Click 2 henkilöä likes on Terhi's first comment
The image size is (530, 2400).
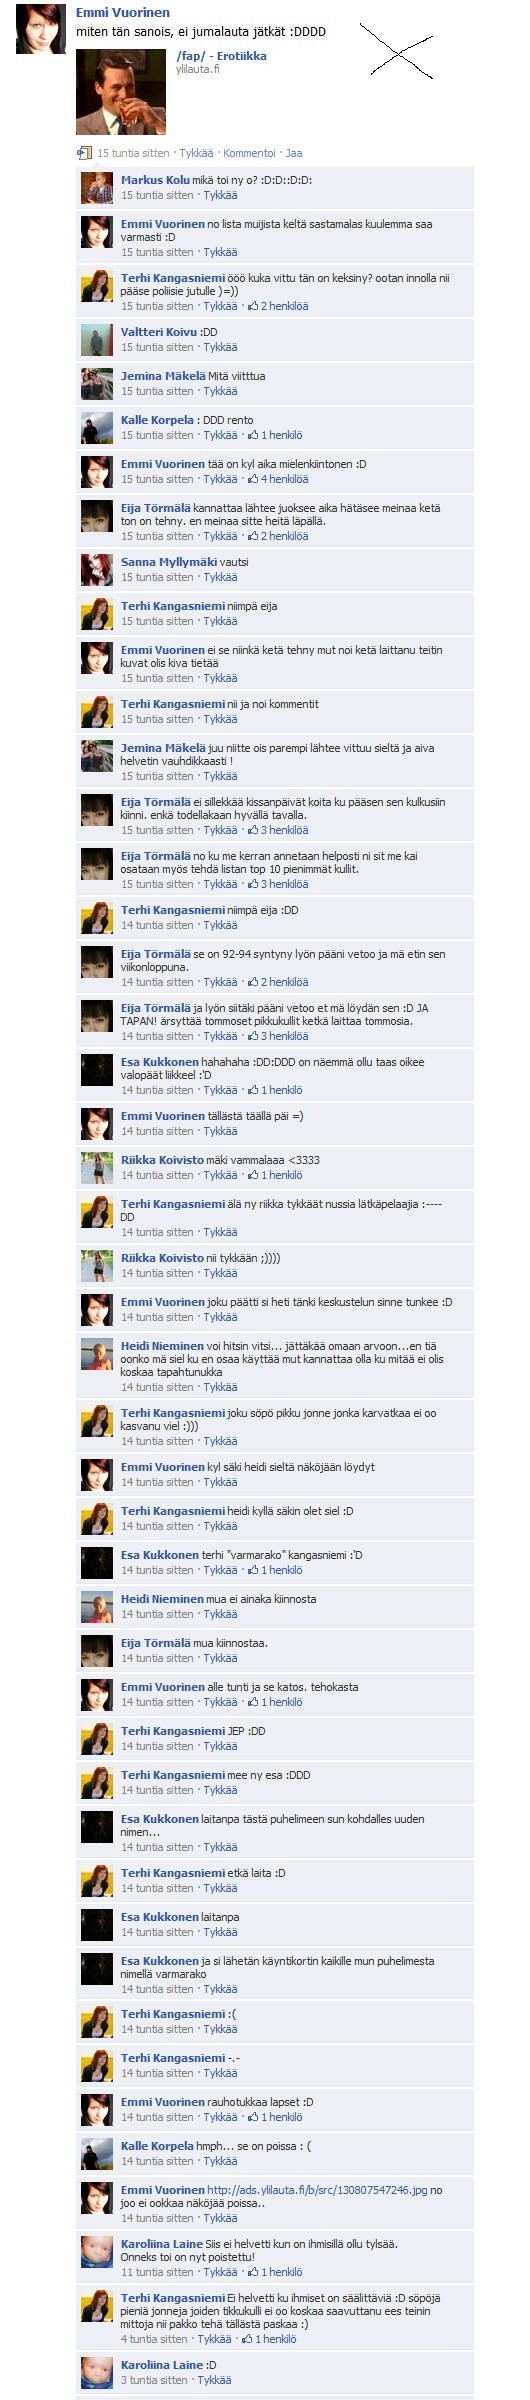tap(285, 306)
